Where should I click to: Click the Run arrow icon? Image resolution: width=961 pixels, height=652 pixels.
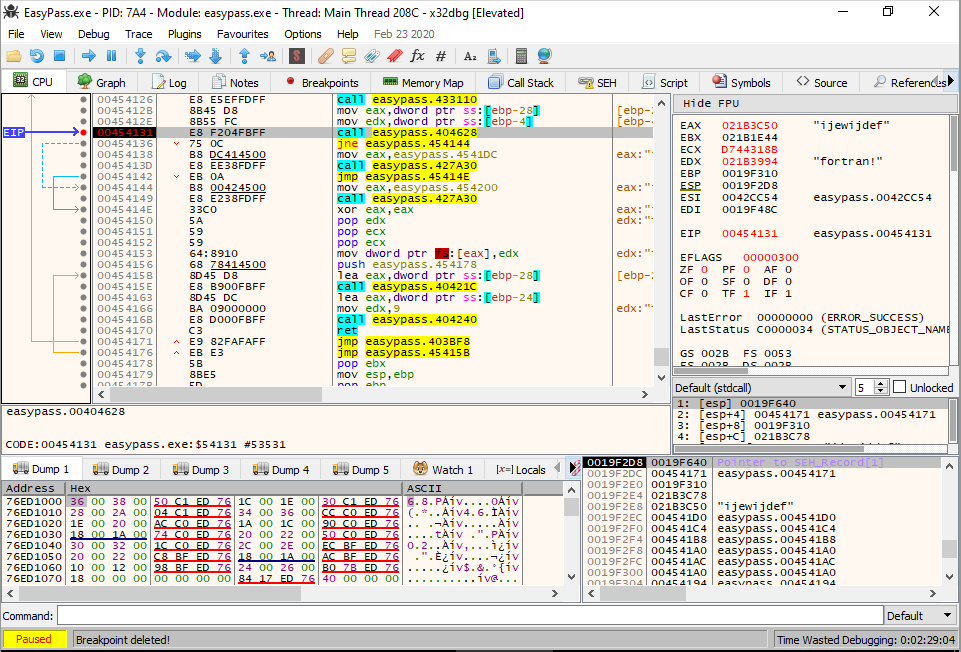[x=89, y=56]
